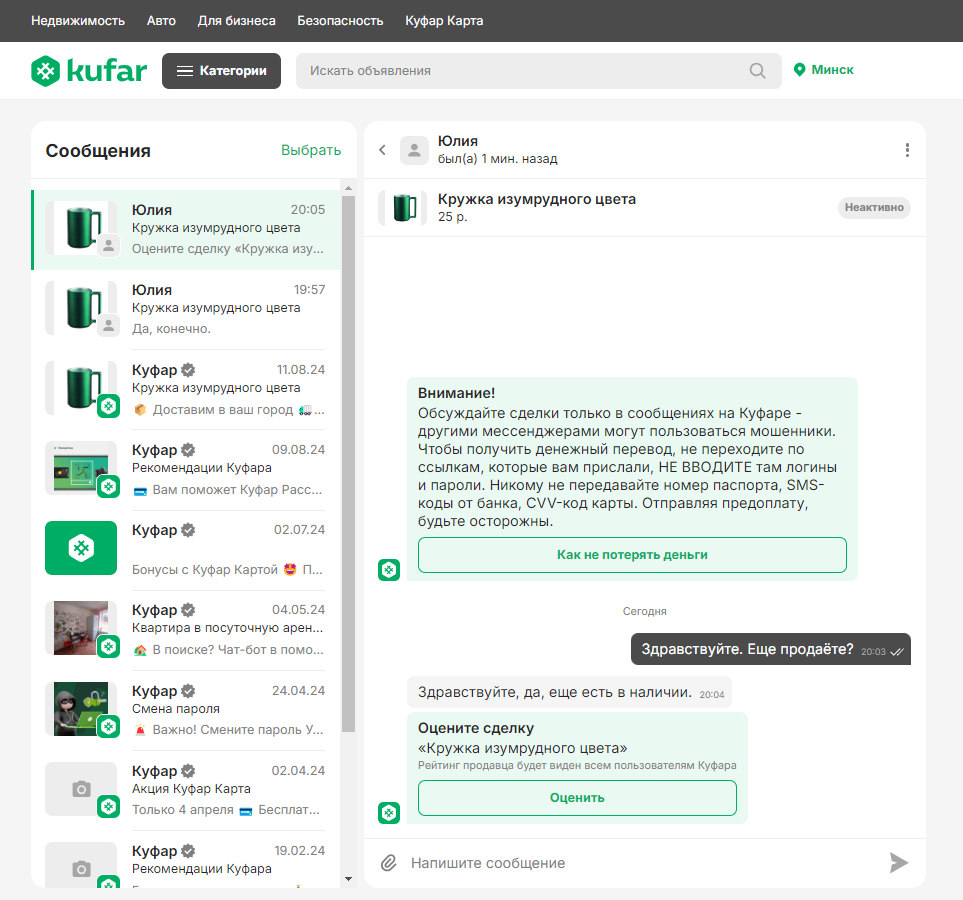Click Юлия's avatar in the chat header
This screenshot has height=900, width=963.
[x=415, y=150]
